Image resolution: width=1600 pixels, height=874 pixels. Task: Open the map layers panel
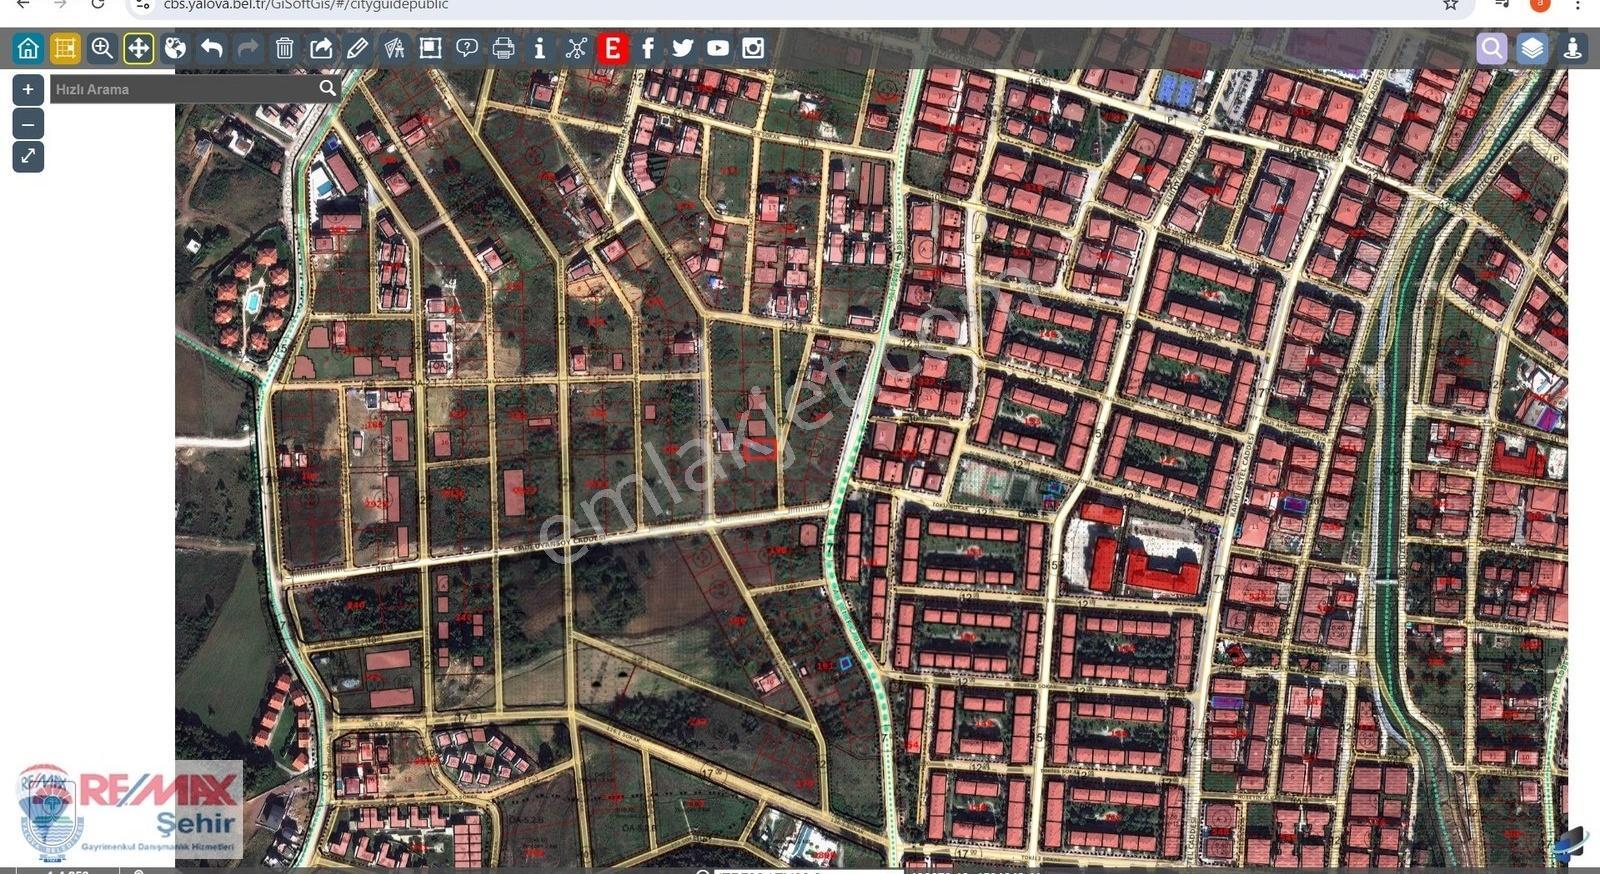point(1532,48)
